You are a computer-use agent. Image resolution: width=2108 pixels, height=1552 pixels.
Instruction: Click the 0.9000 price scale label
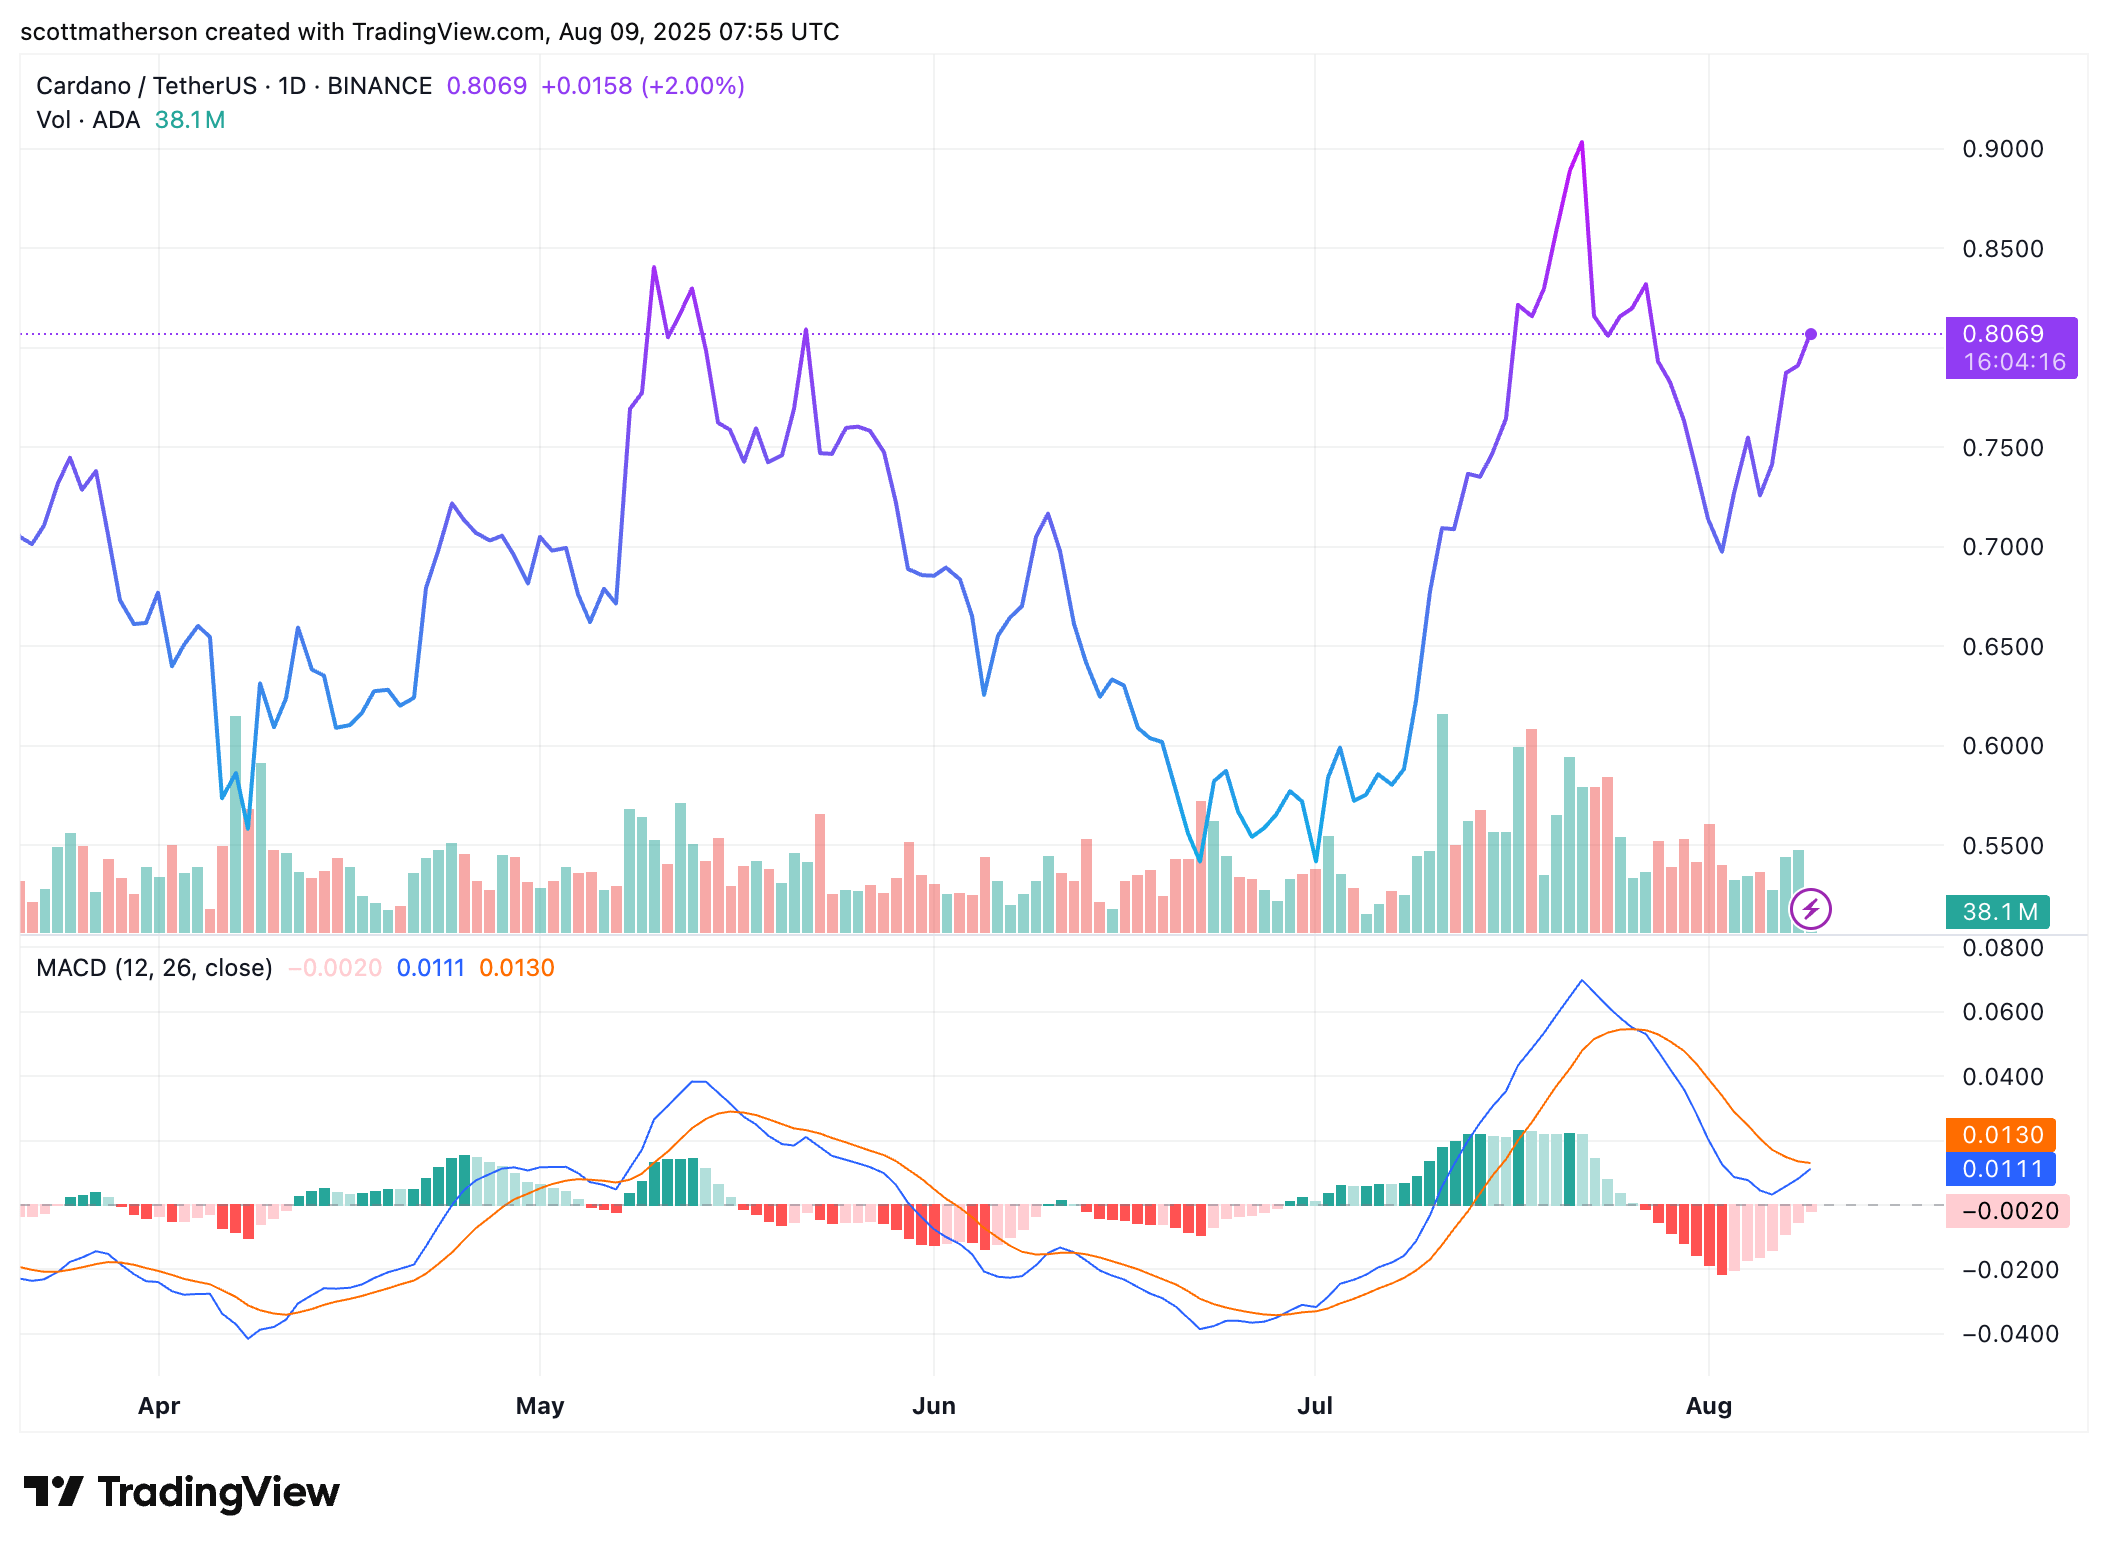[2003, 149]
